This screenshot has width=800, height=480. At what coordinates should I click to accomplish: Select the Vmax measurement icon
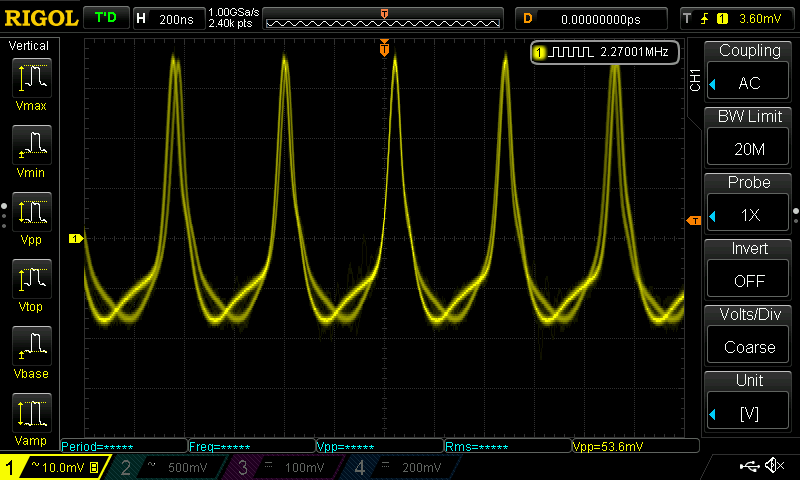pyautogui.click(x=32, y=78)
